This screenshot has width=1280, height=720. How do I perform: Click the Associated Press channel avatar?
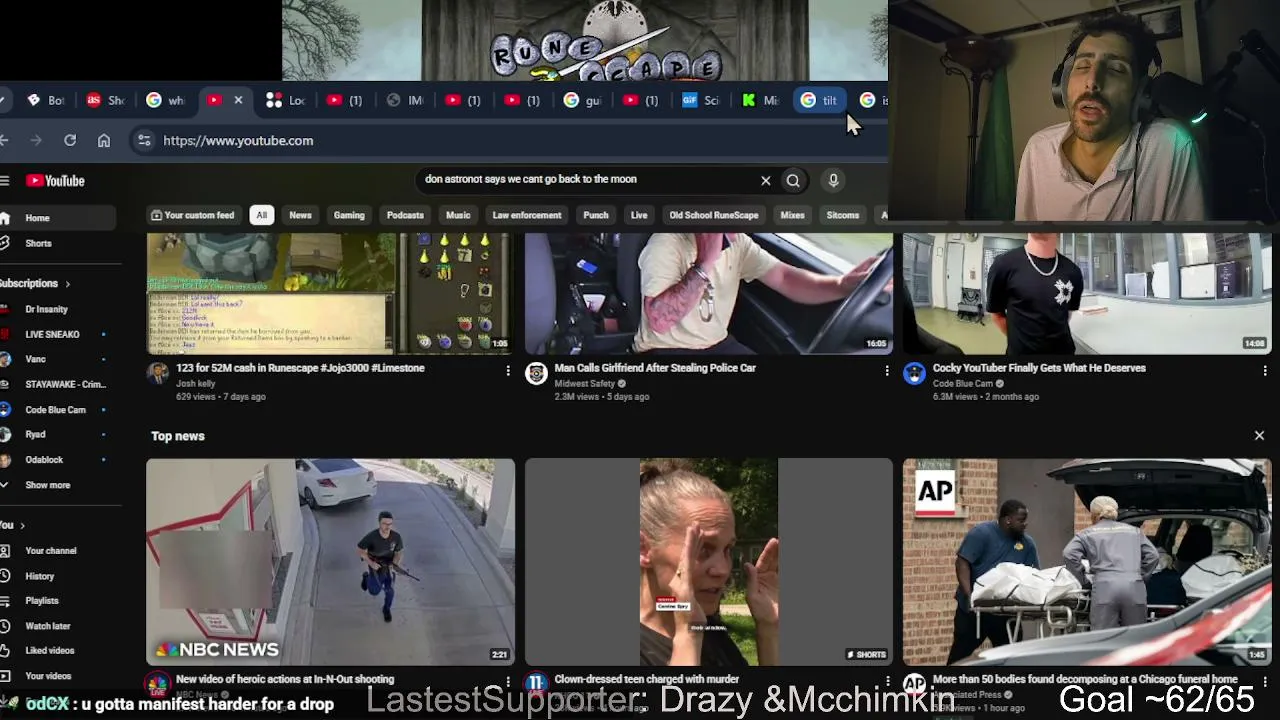pyautogui.click(x=914, y=685)
